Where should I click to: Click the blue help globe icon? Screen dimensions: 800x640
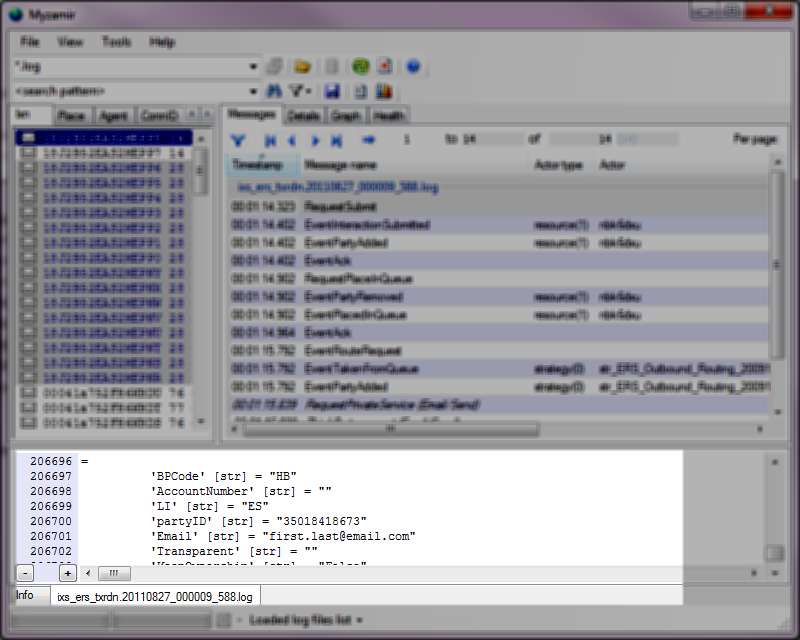pyautogui.click(x=413, y=67)
